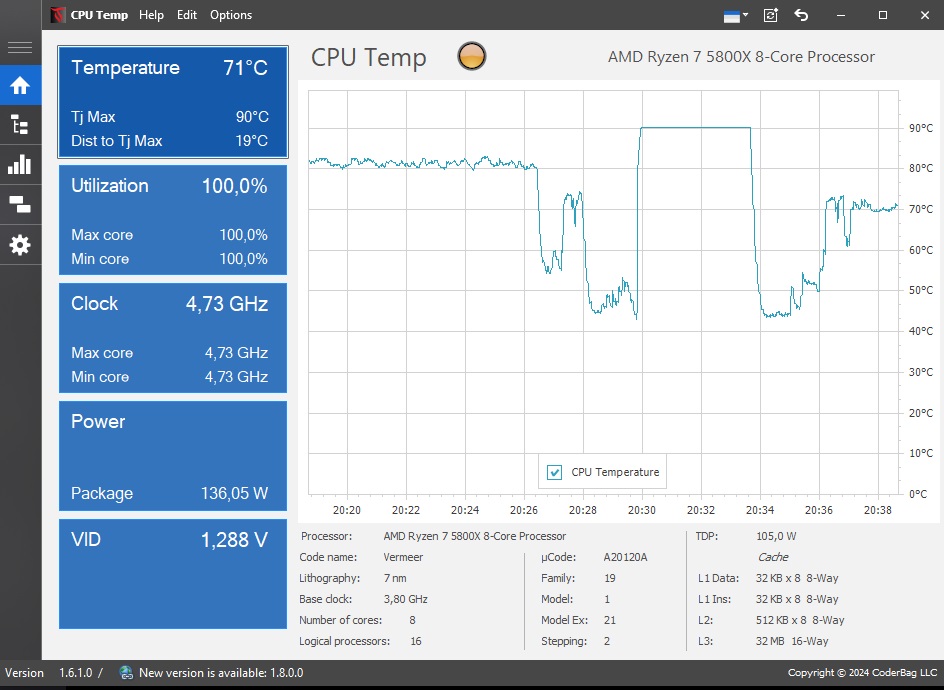Click the '32 MB 16-Way' L3 cache value
This screenshot has width=944, height=690.
pyautogui.click(x=792, y=641)
